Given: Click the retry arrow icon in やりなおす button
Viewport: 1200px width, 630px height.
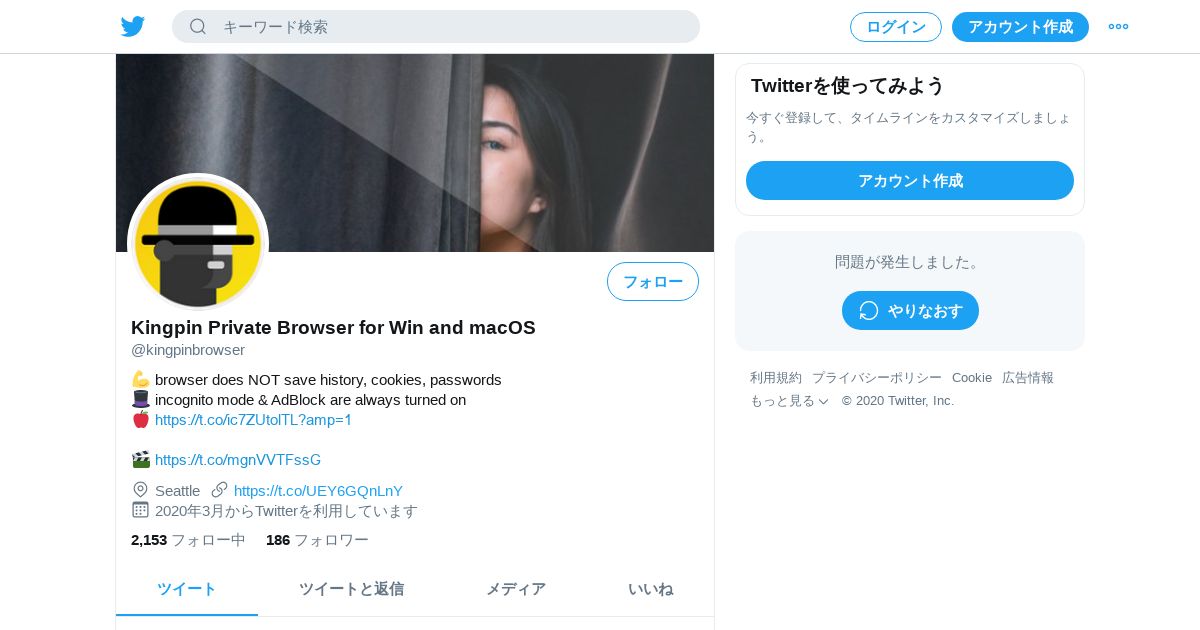Looking at the screenshot, I should pos(868,310).
